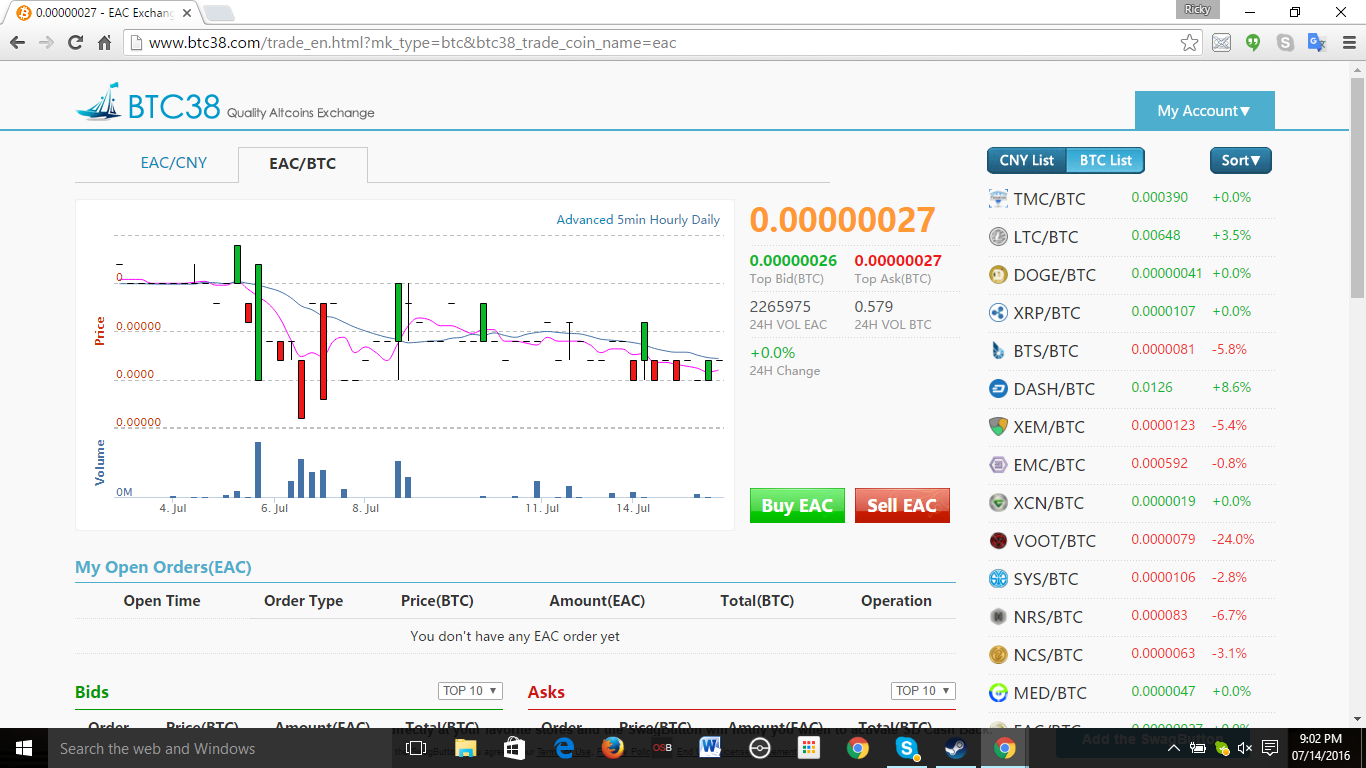The width and height of the screenshot is (1366, 768).
Task: Open the Asks TOP 10 dropdown
Action: 923,691
